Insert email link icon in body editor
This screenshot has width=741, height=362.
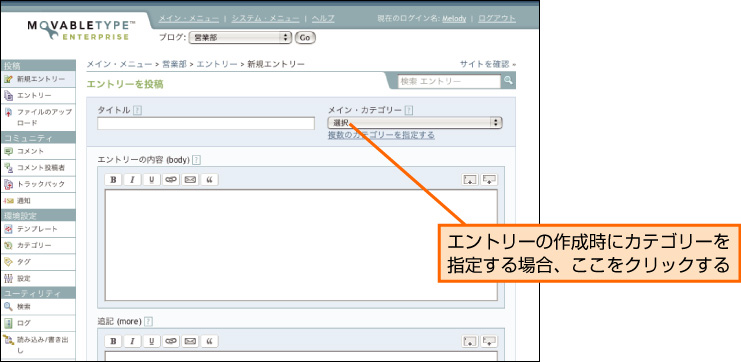pyautogui.click(x=190, y=180)
